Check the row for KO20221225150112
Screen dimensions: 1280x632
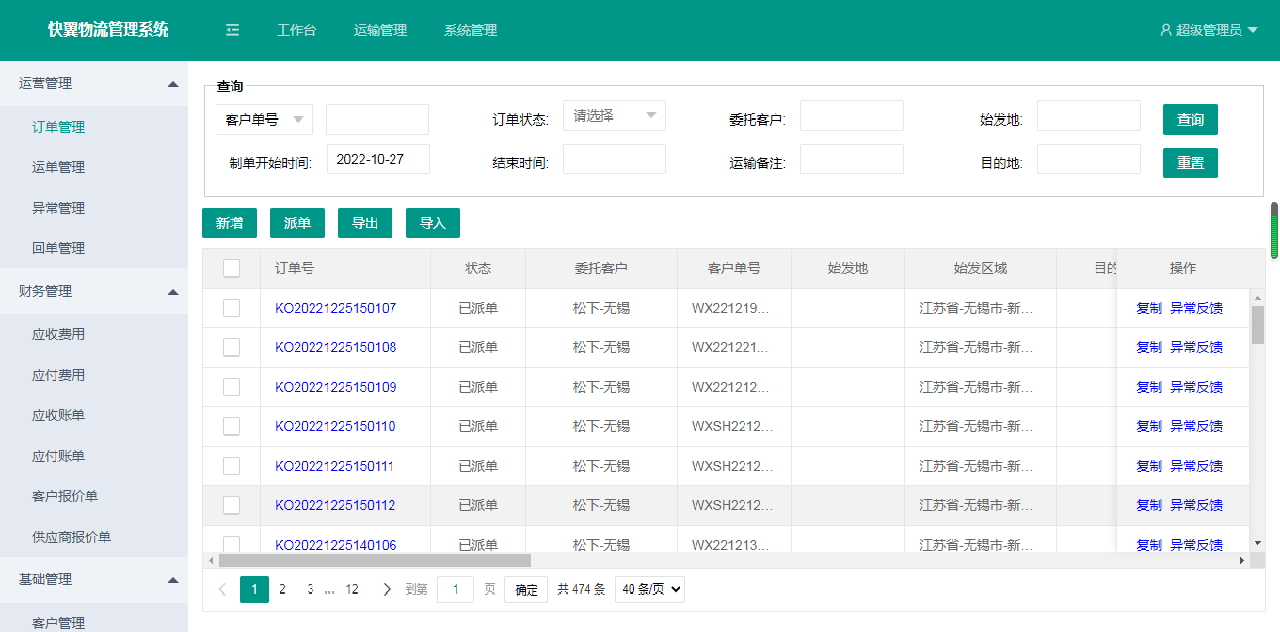tap(231, 505)
